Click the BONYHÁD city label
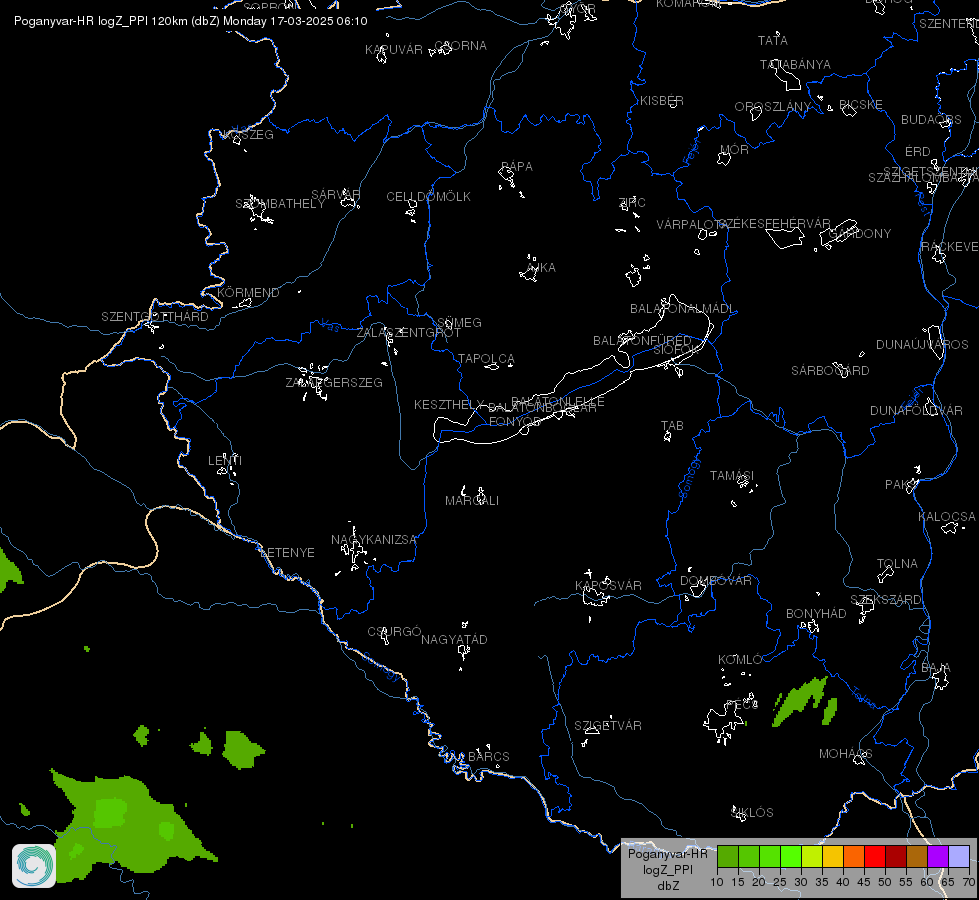 click(x=815, y=613)
